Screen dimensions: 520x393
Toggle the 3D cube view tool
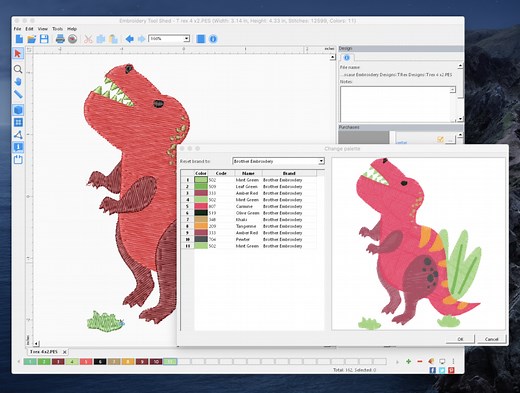pyautogui.click(x=18, y=110)
